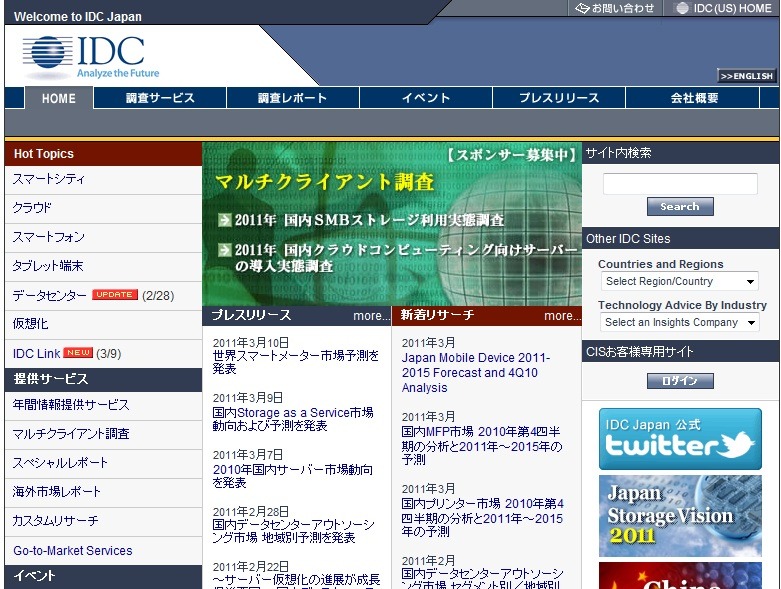Open 2010年国内サーバー市場動向を発表 press release
The width and height of the screenshot is (781, 589).
tap(292, 476)
